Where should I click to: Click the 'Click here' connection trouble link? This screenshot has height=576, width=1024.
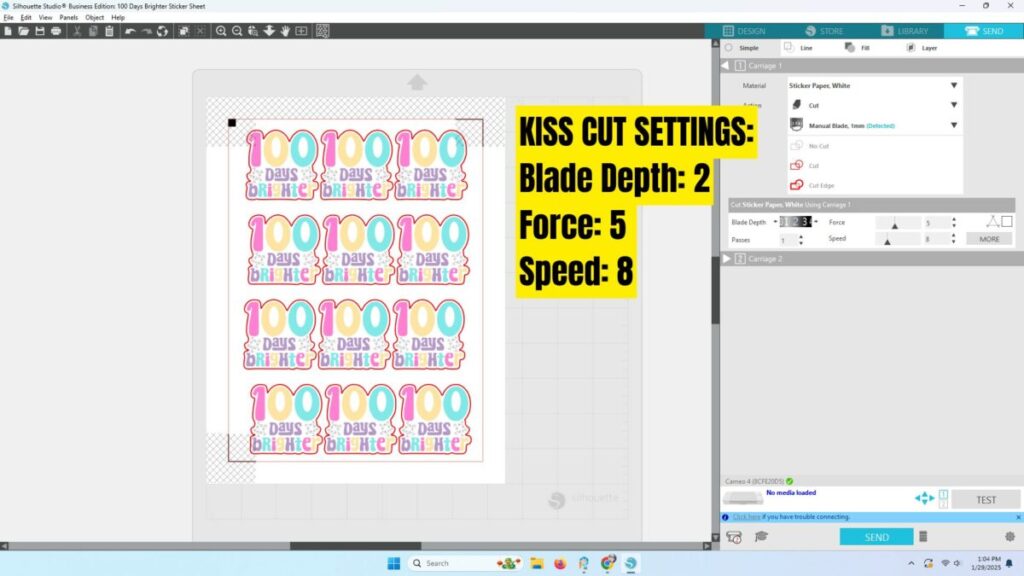pyautogui.click(x=746, y=517)
